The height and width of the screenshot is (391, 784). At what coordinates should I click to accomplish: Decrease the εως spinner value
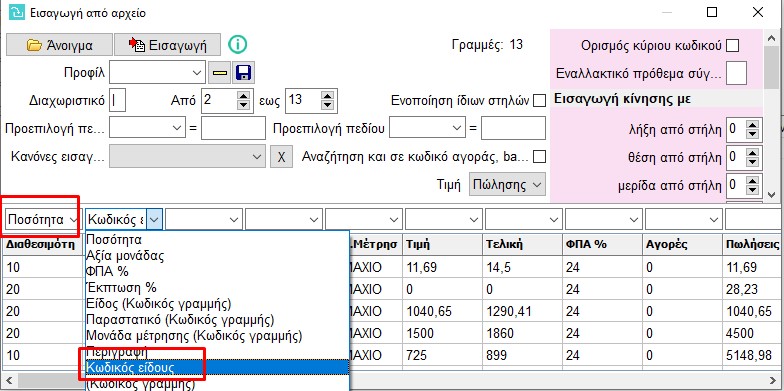328,106
